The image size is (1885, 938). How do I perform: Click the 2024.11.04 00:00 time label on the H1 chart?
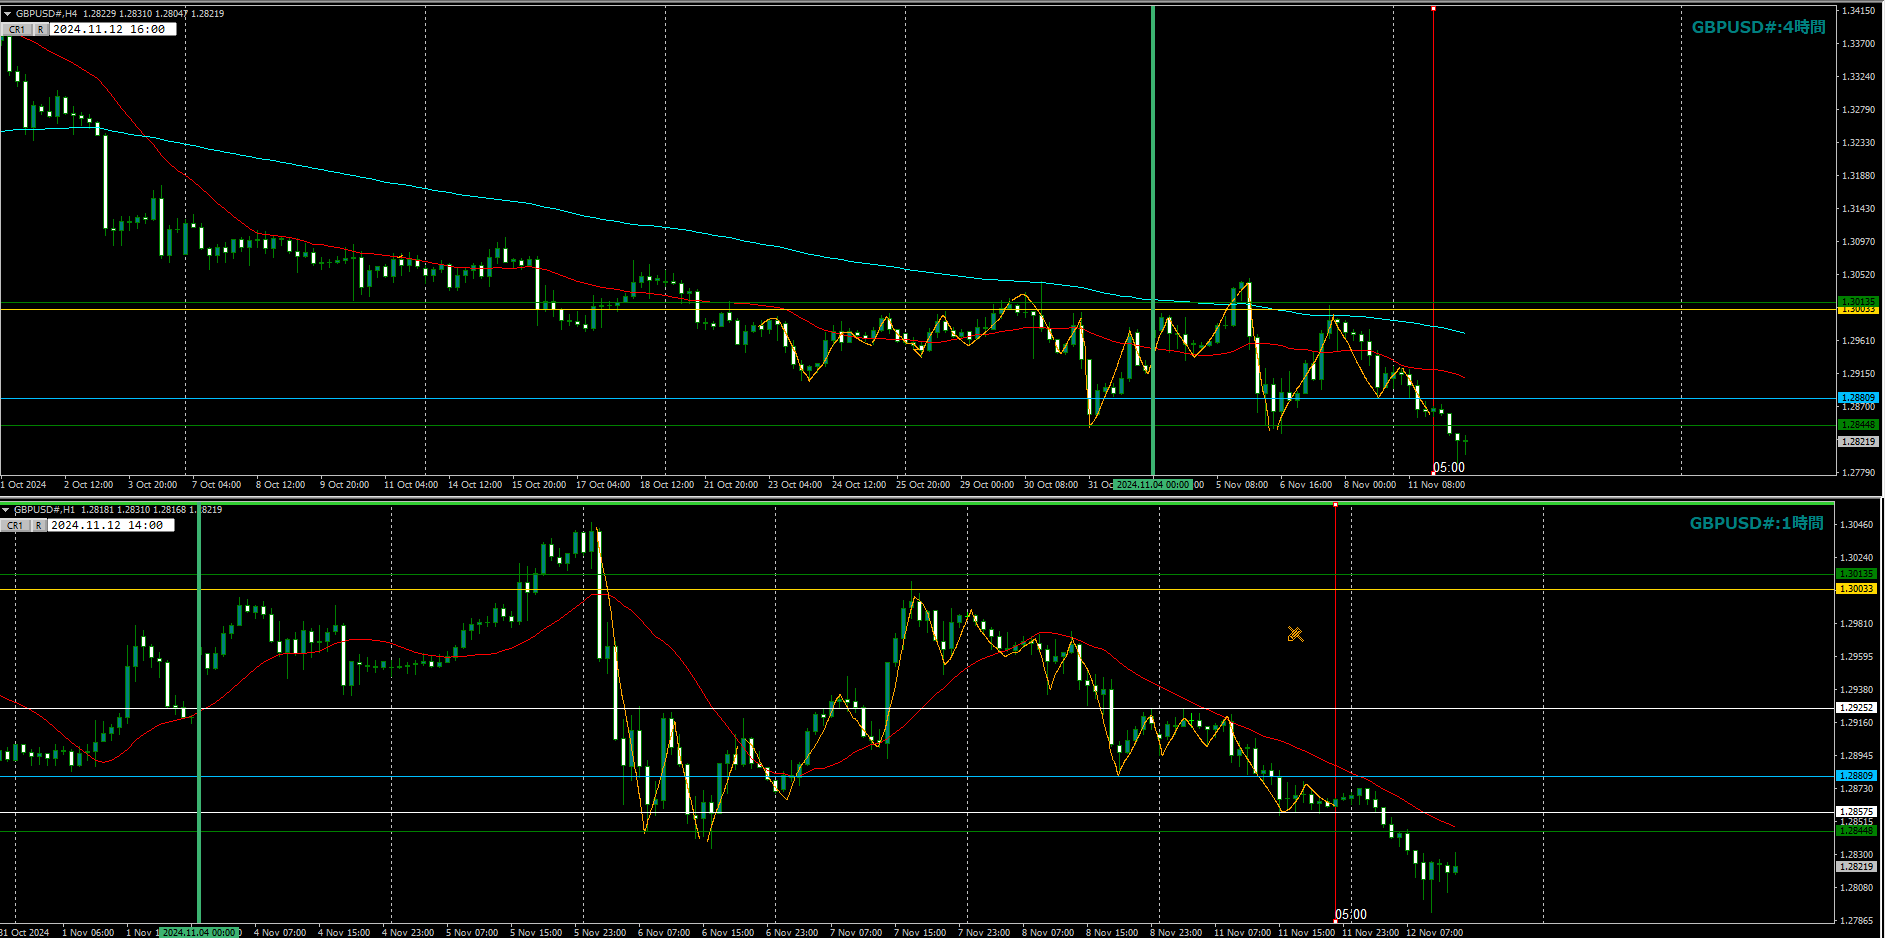(199, 933)
